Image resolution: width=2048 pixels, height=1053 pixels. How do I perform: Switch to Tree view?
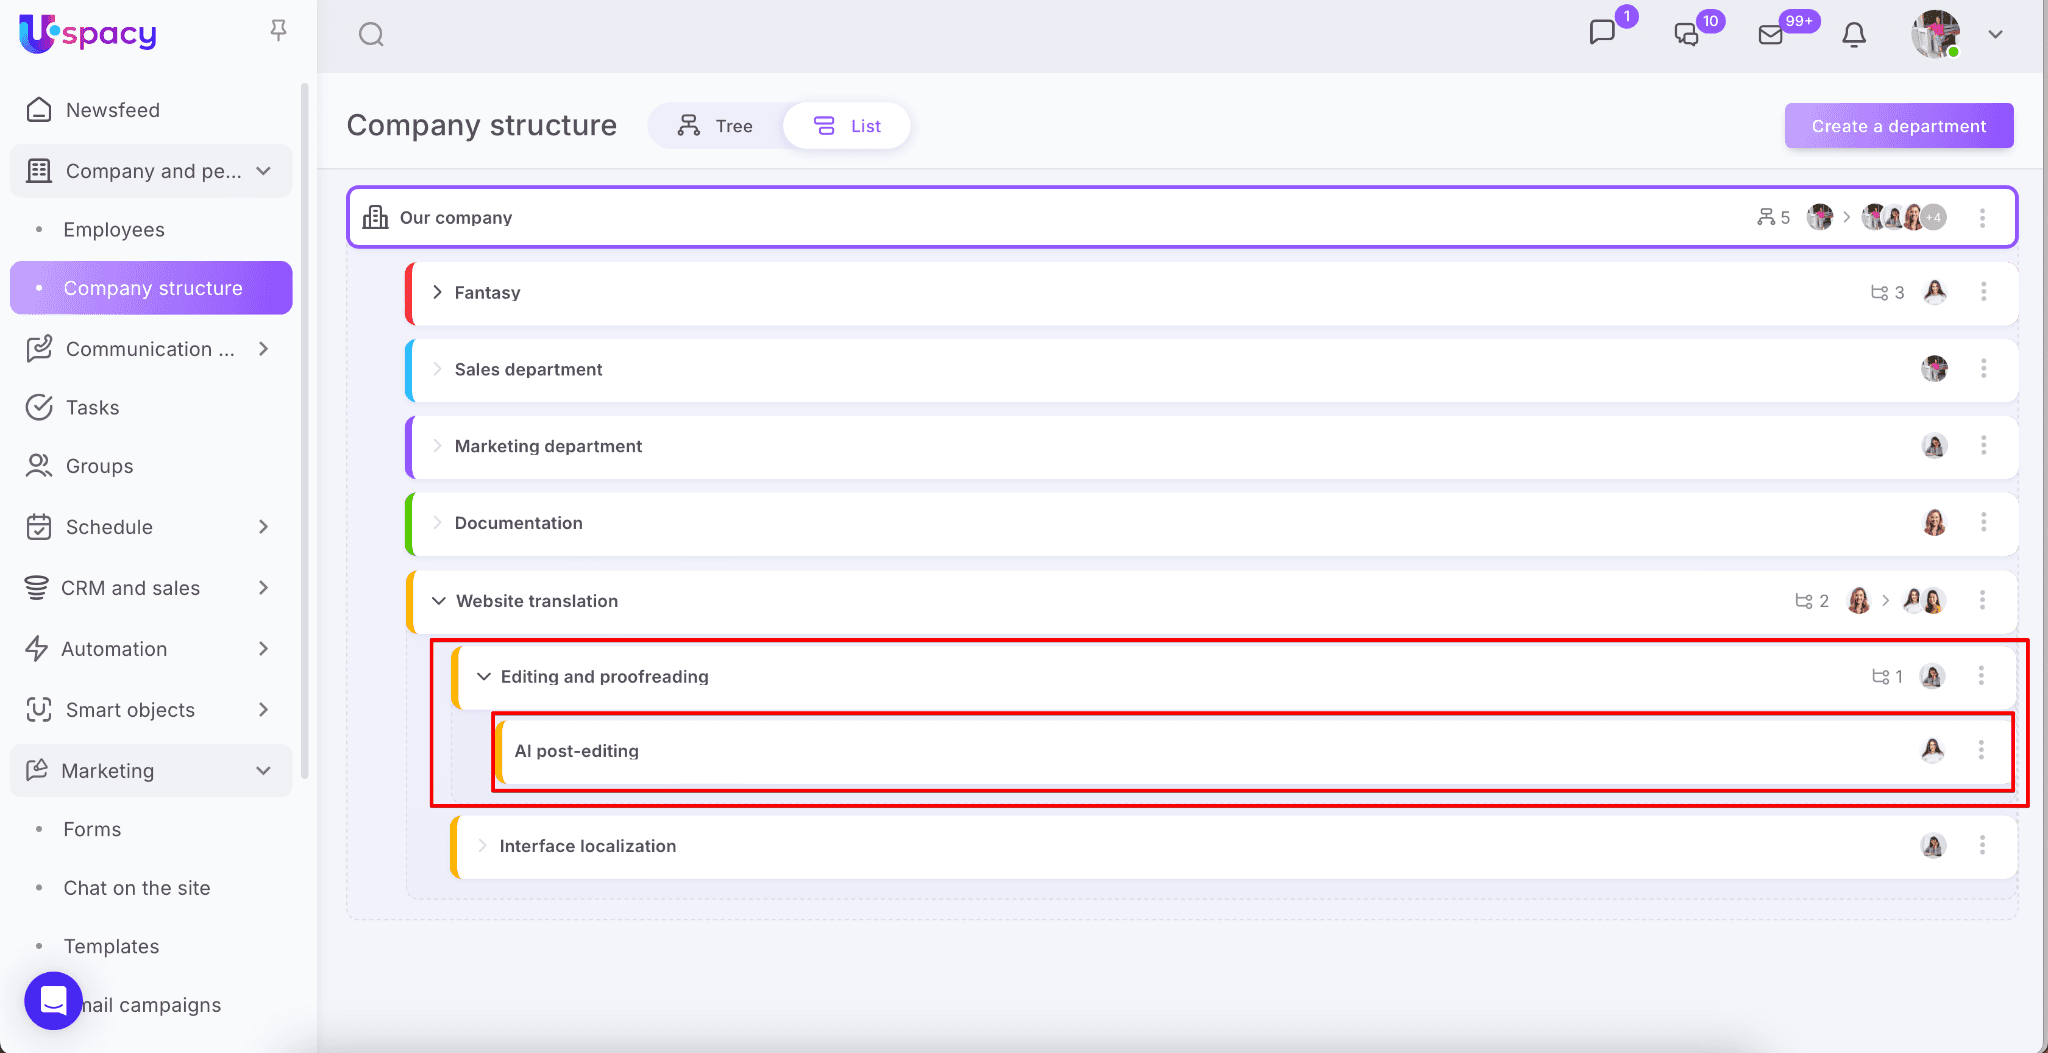pyautogui.click(x=716, y=126)
